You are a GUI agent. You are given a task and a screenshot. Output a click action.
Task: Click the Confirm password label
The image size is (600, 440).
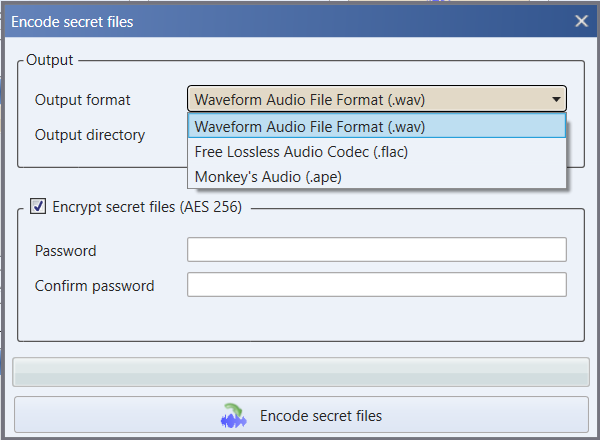(x=95, y=285)
